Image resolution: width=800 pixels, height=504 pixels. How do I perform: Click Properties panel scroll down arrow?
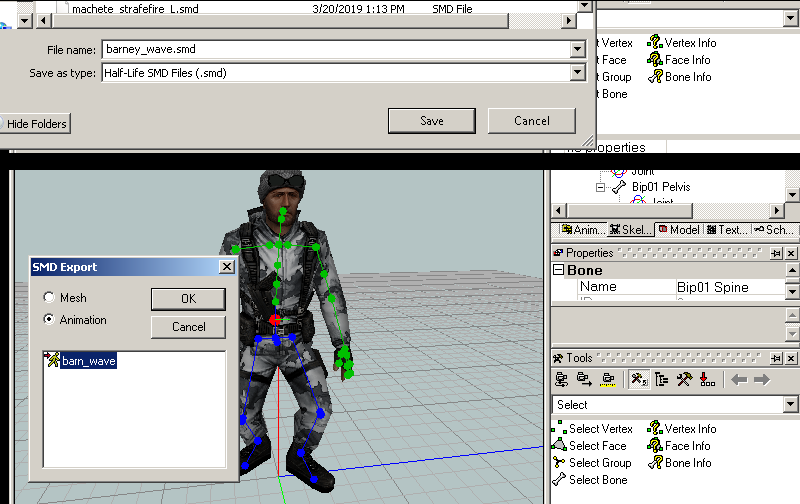(792, 291)
